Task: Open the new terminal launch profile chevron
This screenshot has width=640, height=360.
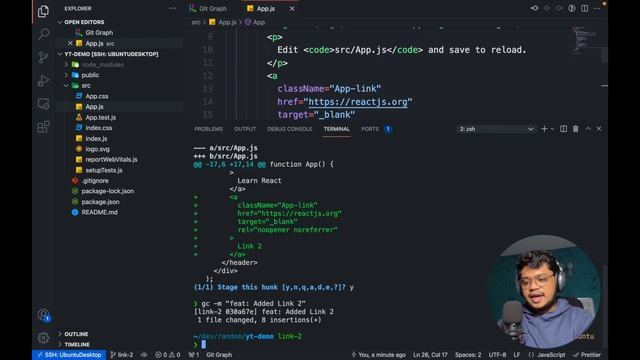Action: (x=552, y=129)
